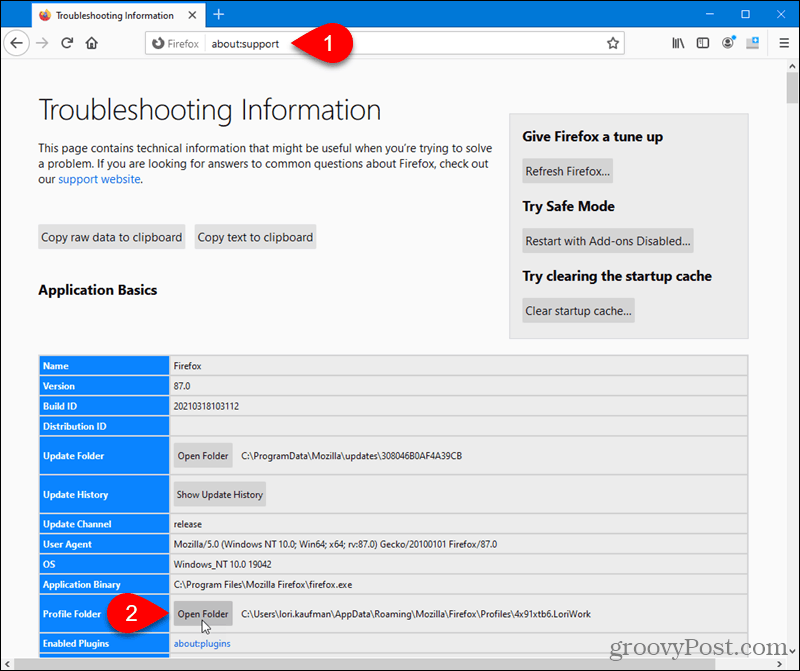
Task: Click the OS value Windows_NT 10.0 19042
Action: point(222,564)
